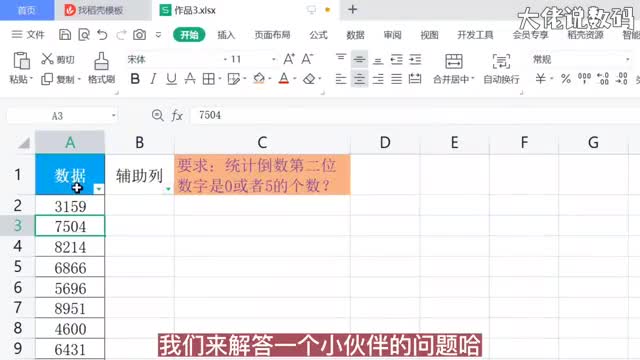Screen dimensions: 640x360
Task: Switch to the 视图 ribbon tab
Action: click(429, 35)
